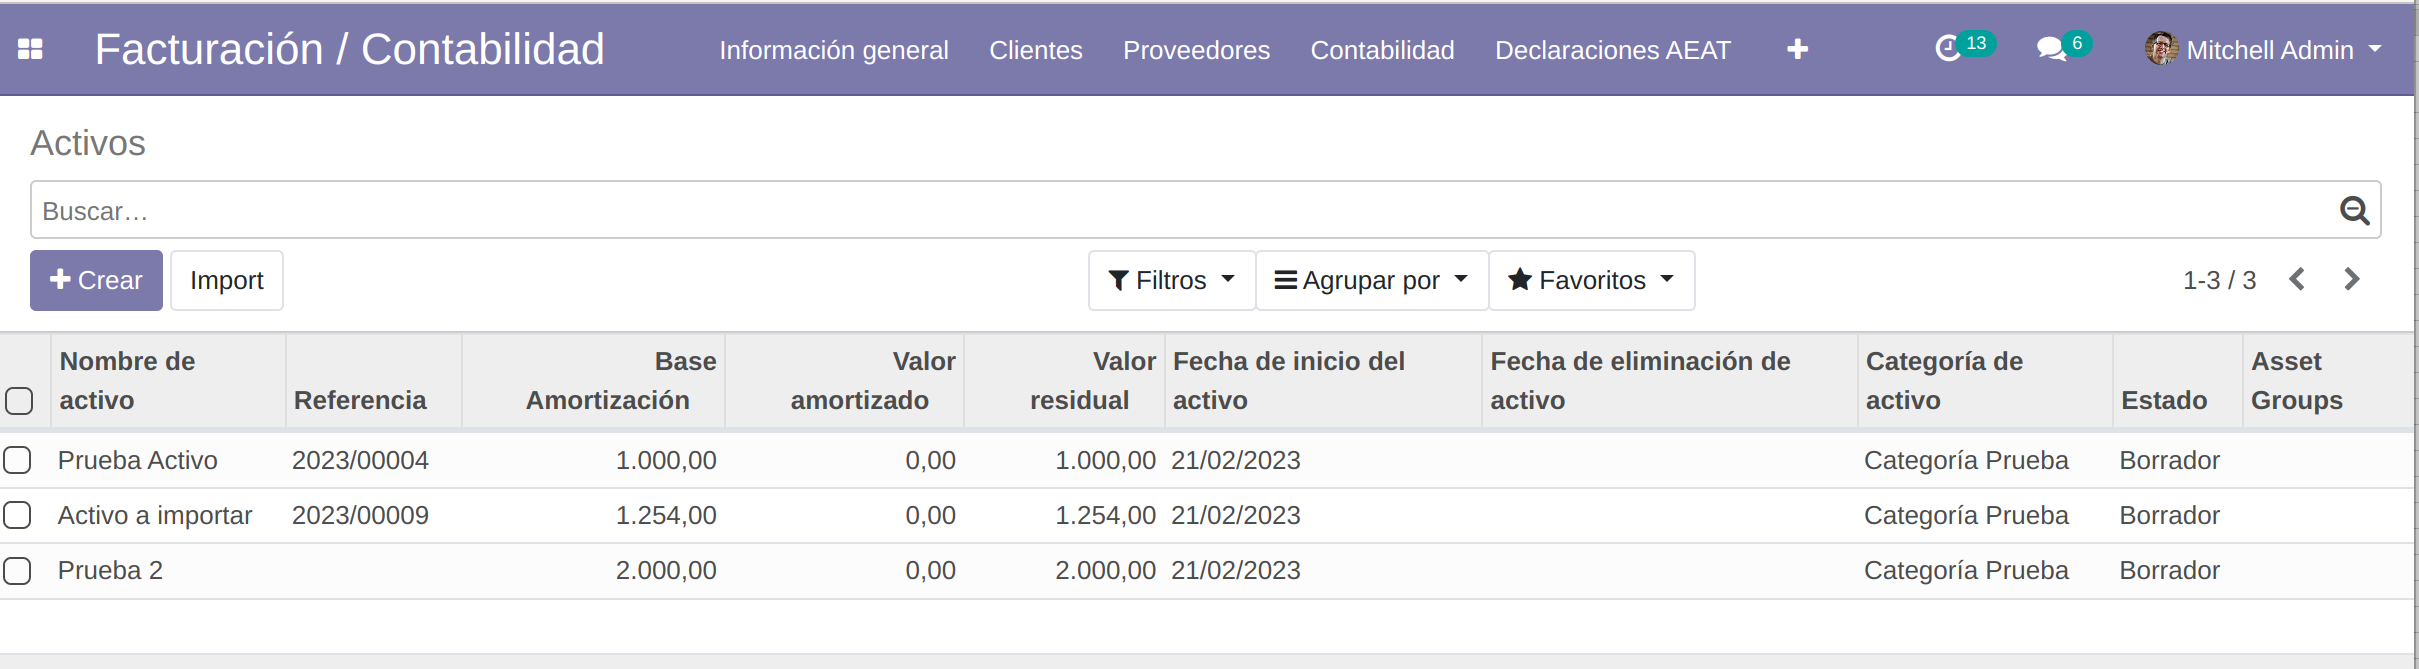The height and width of the screenshot is (669, 2419).
Task: Click the 2.000,00 Valor residual cell
Action: [1105, 570]
